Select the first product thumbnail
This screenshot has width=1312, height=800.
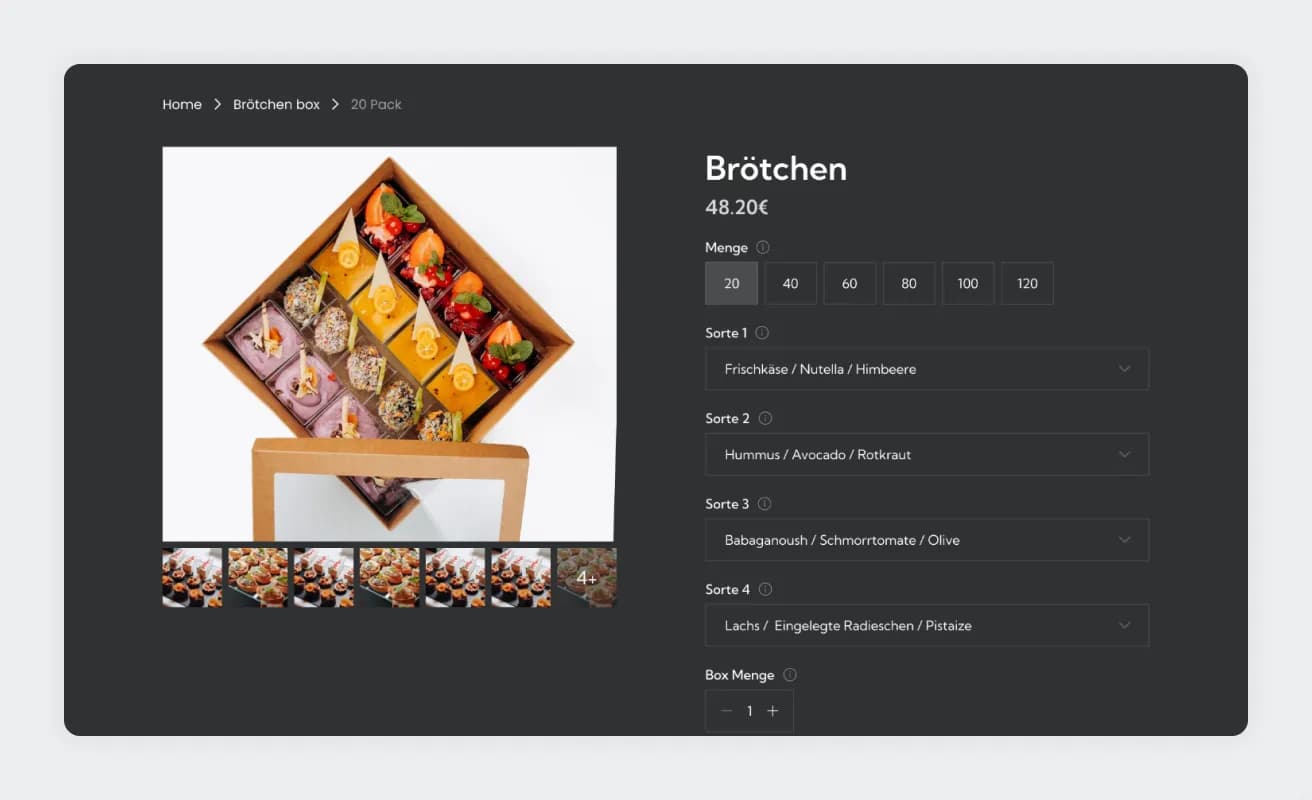click(x=192, y=577)
